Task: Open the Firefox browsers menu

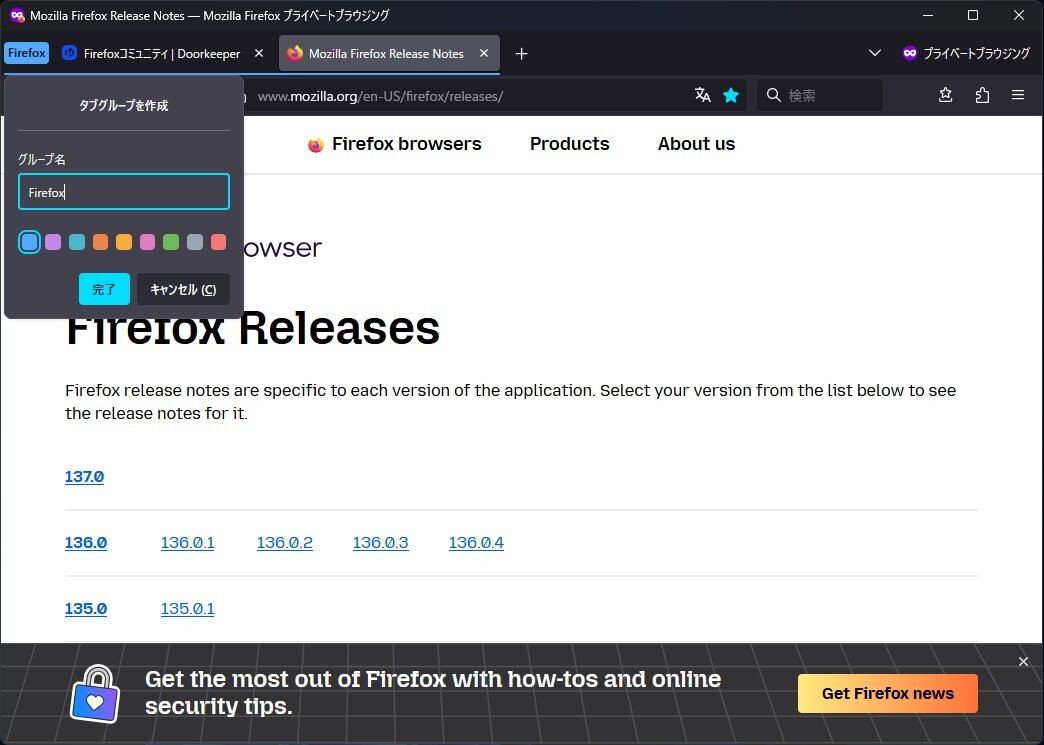Action: pyautogui.click(x=406, y=144)
